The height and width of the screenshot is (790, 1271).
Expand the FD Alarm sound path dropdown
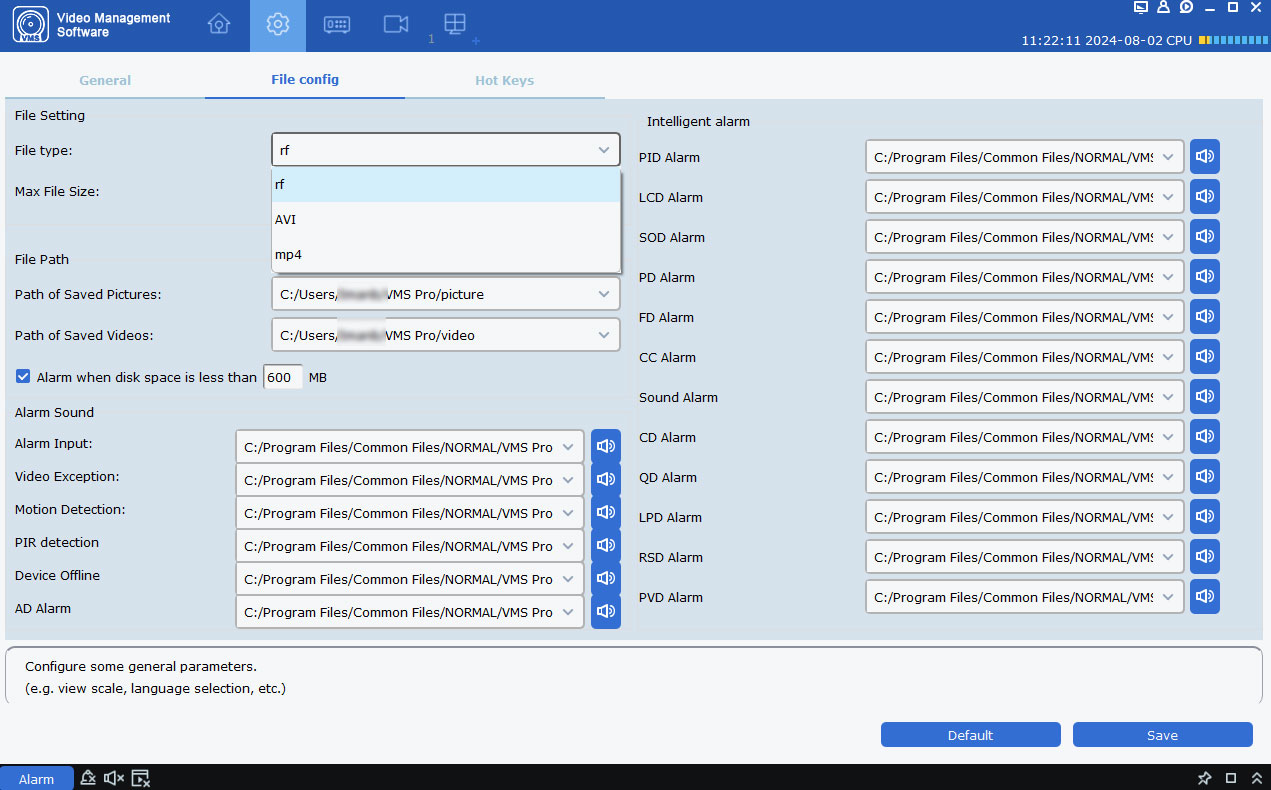1166,316
